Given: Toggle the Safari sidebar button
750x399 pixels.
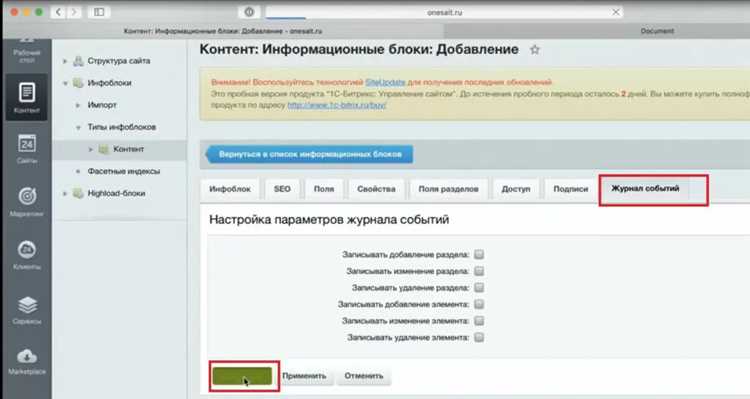Looking at the screenshot, I should 99,12.
